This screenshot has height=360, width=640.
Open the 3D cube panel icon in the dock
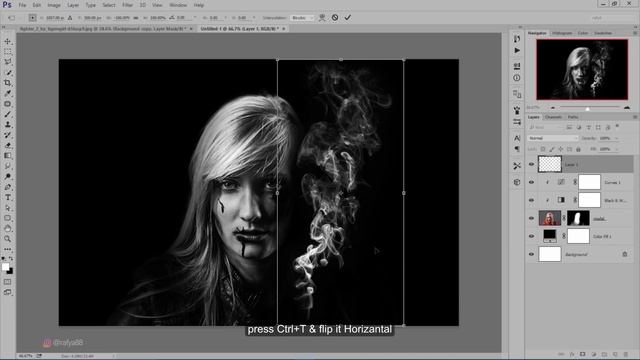517,182
